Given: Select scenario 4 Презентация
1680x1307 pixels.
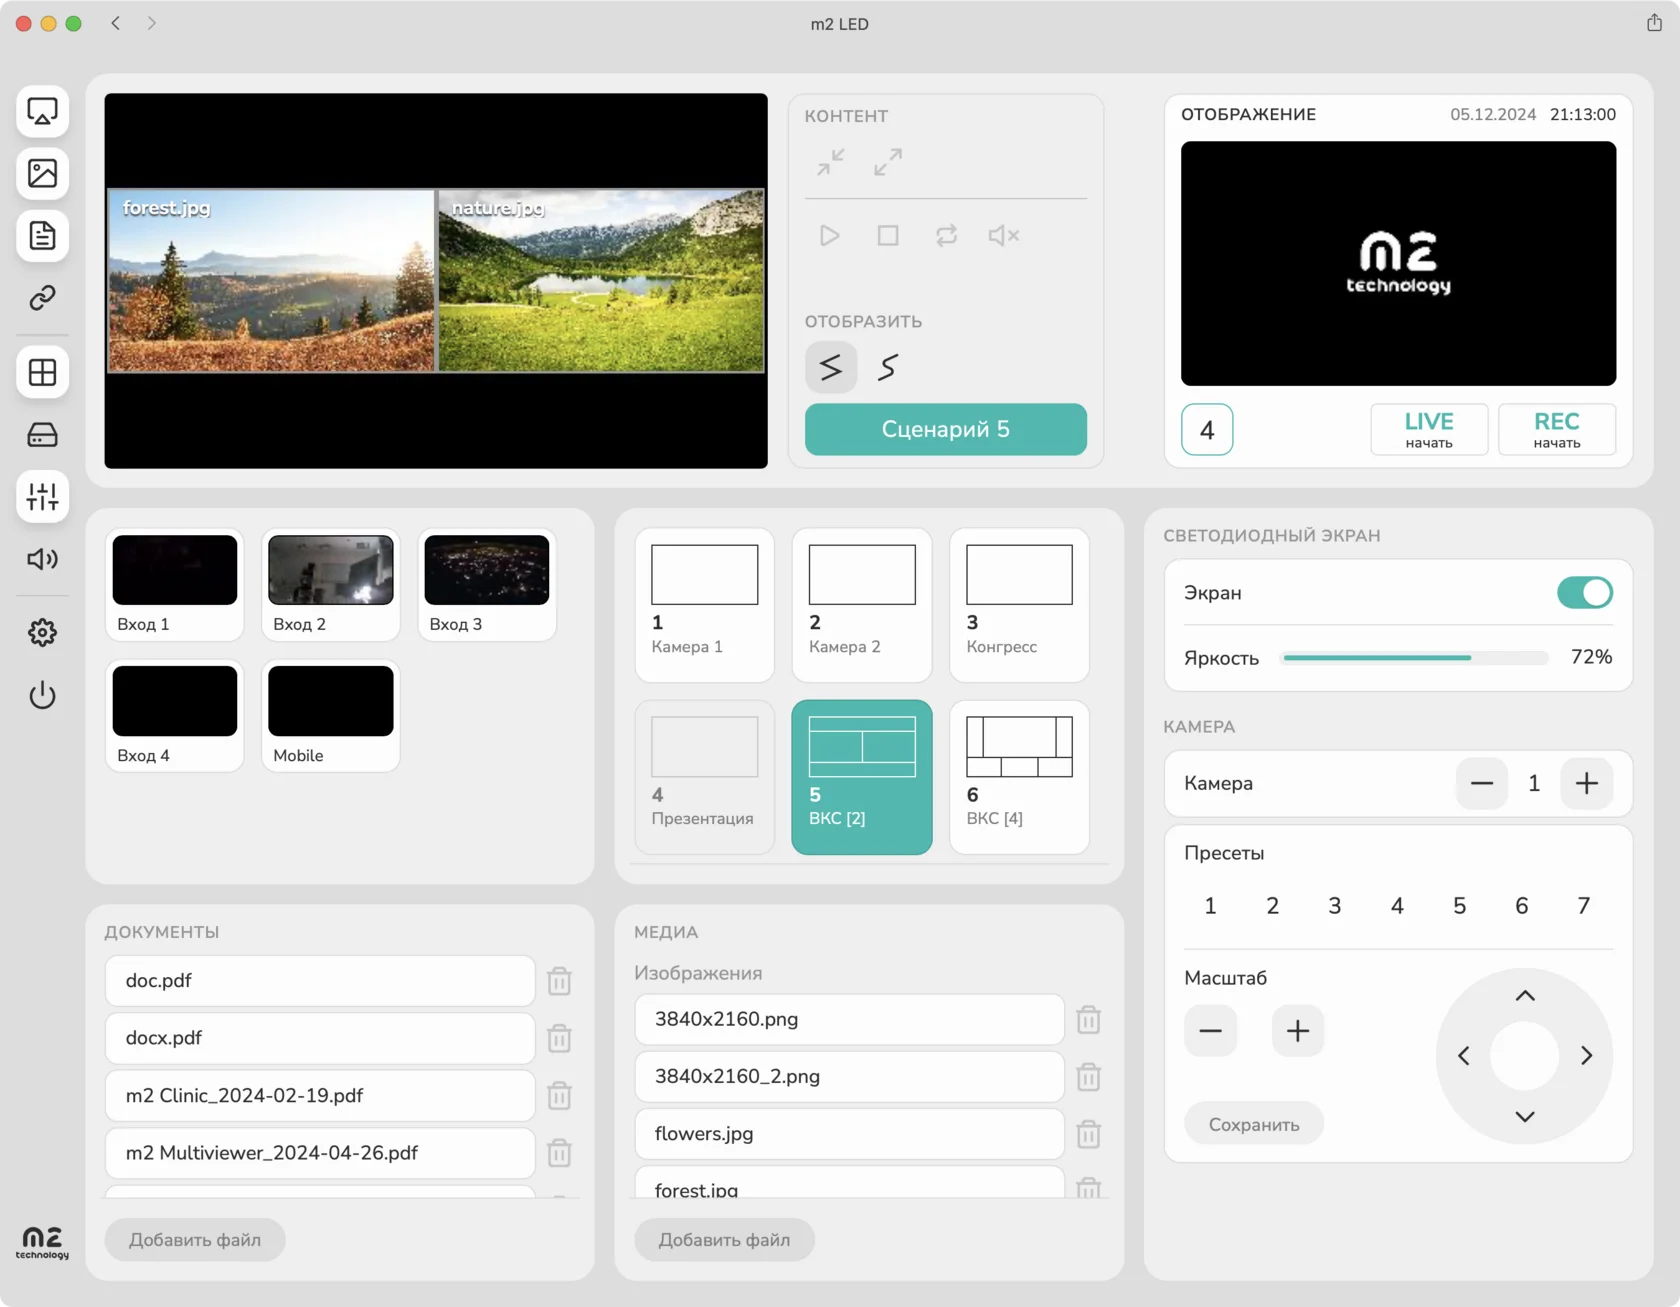Looking at the screenshot, I should (x=705, y=777).
